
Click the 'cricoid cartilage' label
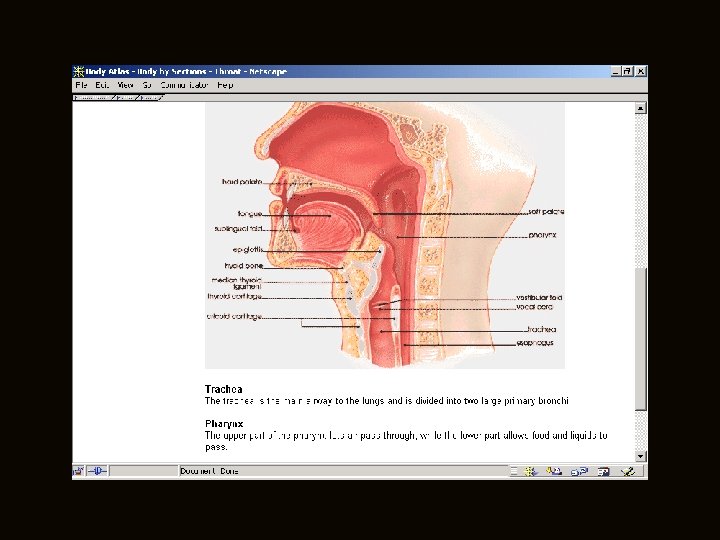click(x=234, y=316)
